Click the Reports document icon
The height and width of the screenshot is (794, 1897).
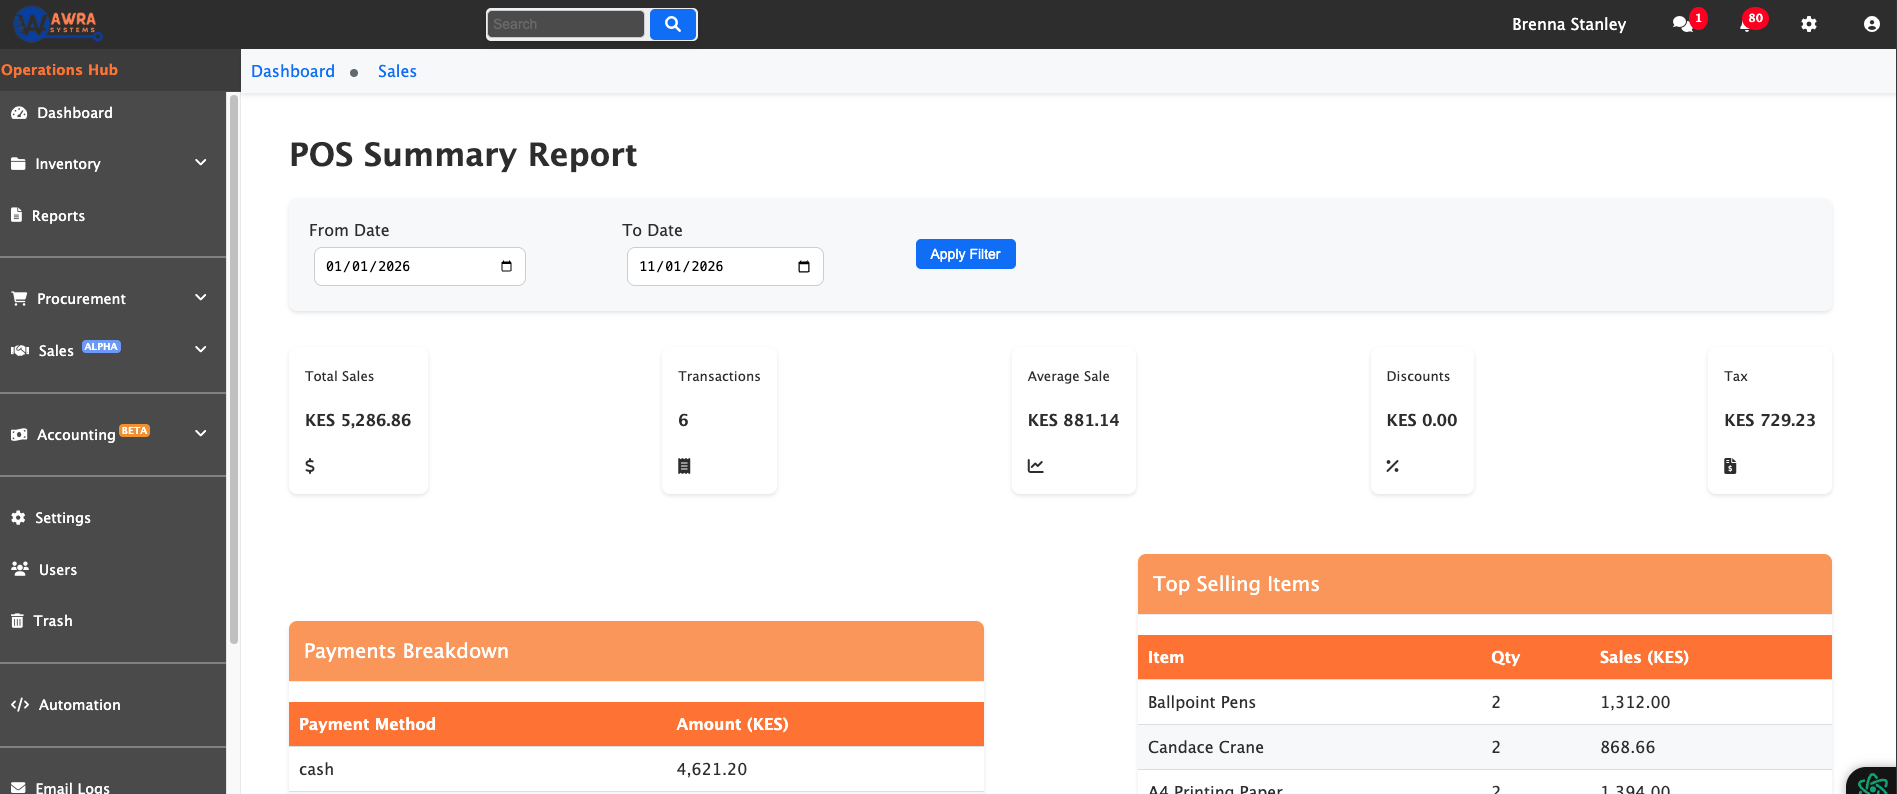tap(16, 215)
